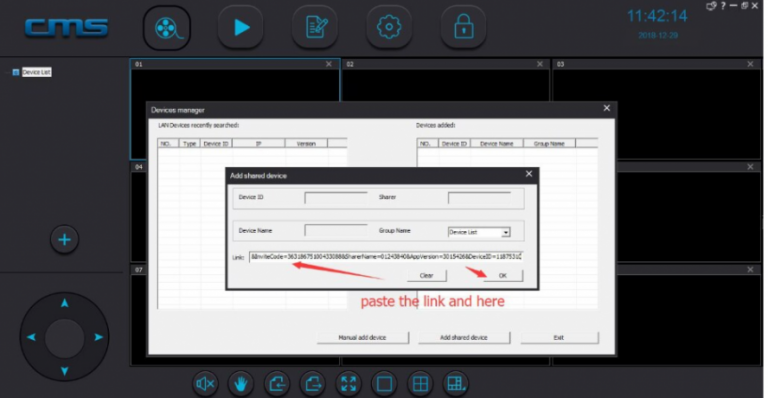This screenshot has height=398, width=768.
Task: Click the IP column header in LAN devices
Action: pyautogui.click(x=259, y=143)
